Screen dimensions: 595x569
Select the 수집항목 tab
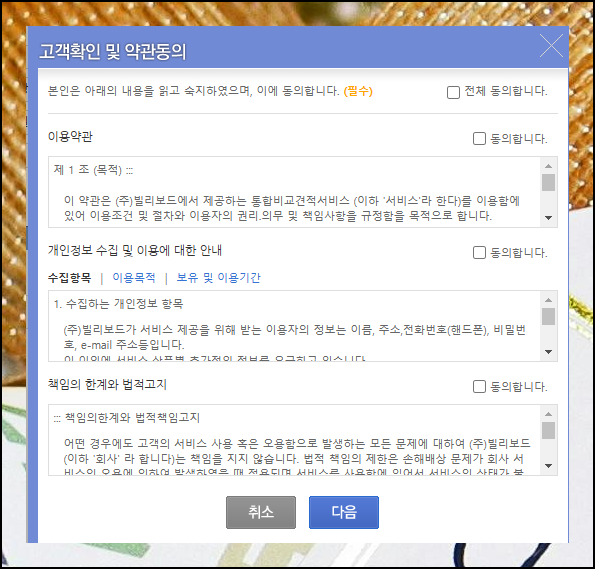tap(69, 278)
